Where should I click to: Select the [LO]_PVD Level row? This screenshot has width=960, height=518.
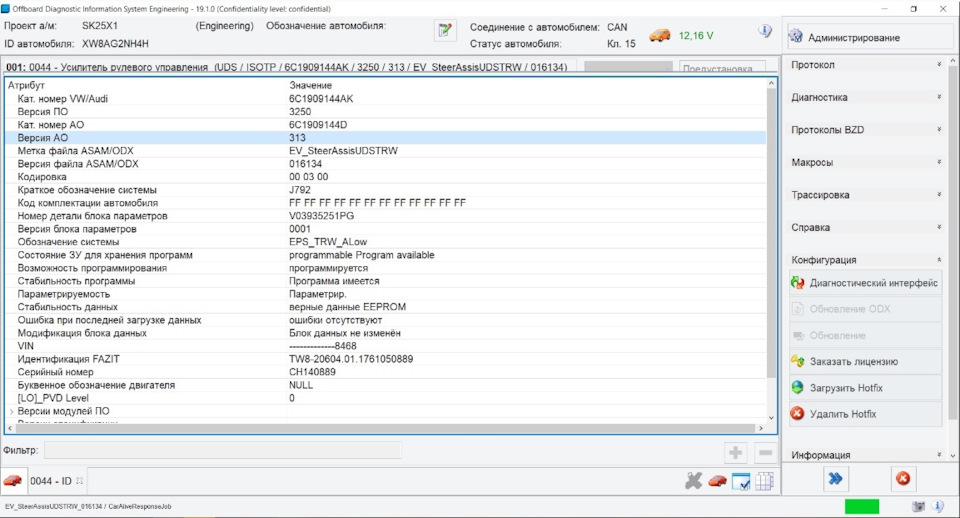tap(386, 398)
